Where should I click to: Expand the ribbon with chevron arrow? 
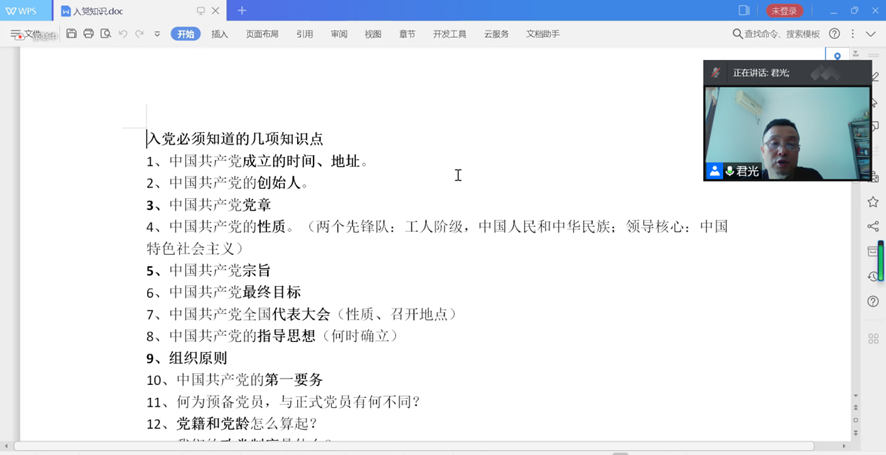pos(872,34)
